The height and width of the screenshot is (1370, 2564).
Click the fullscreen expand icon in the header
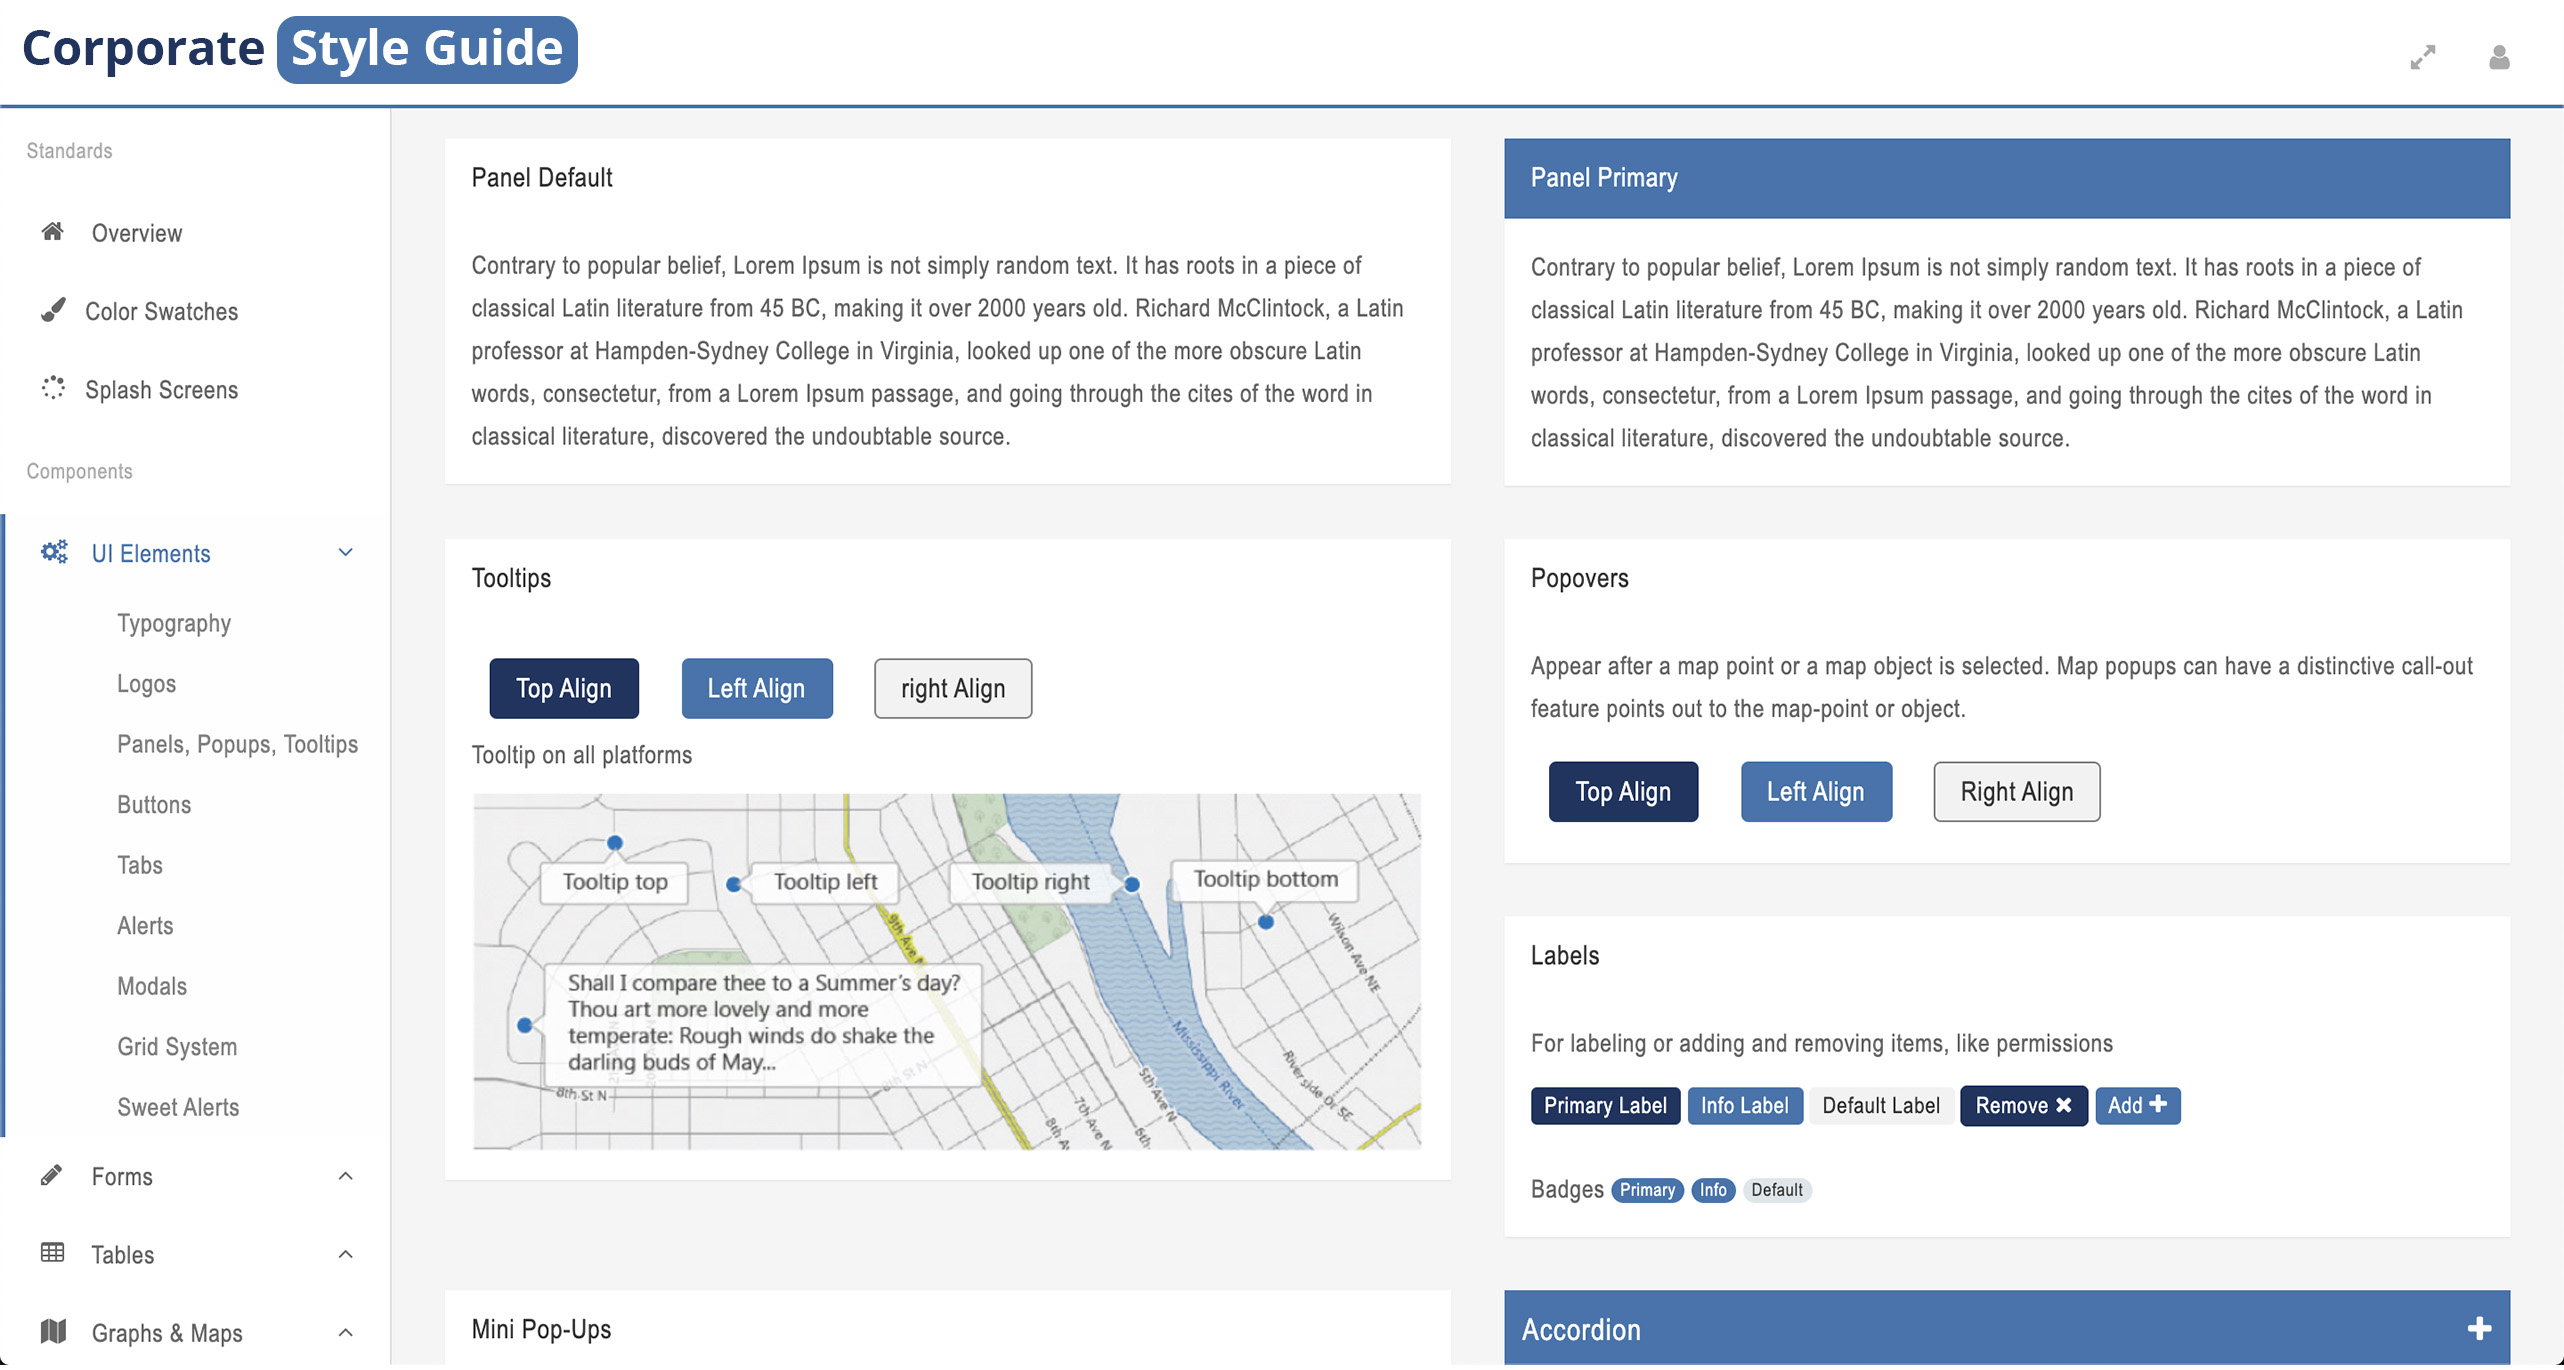2424,57
